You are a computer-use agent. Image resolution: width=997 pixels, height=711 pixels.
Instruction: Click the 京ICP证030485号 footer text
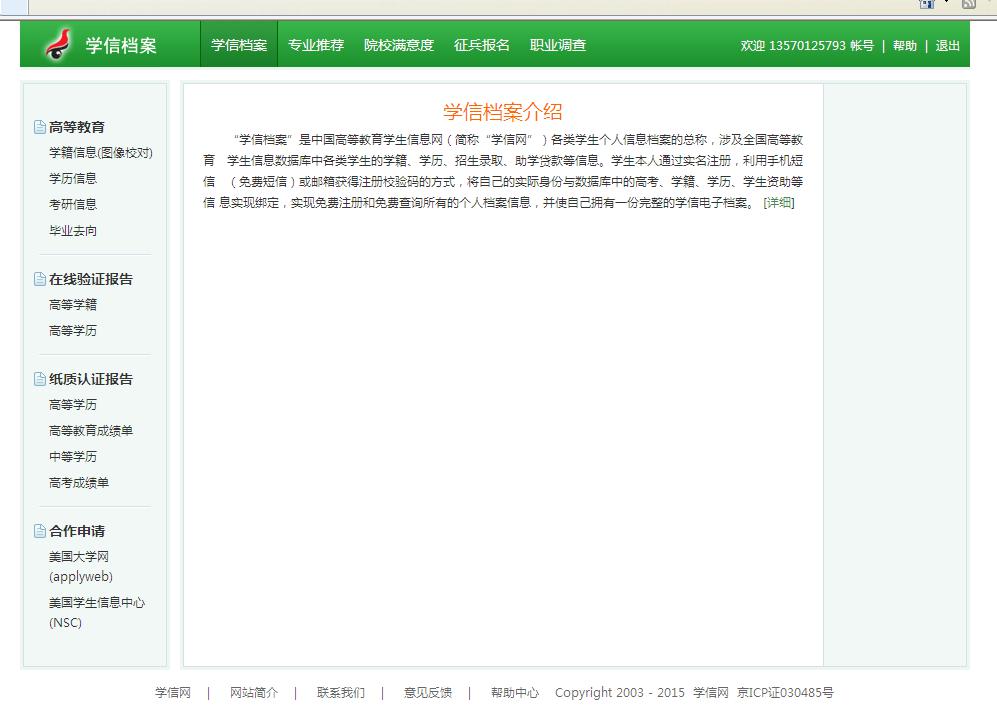pos(785,693)
